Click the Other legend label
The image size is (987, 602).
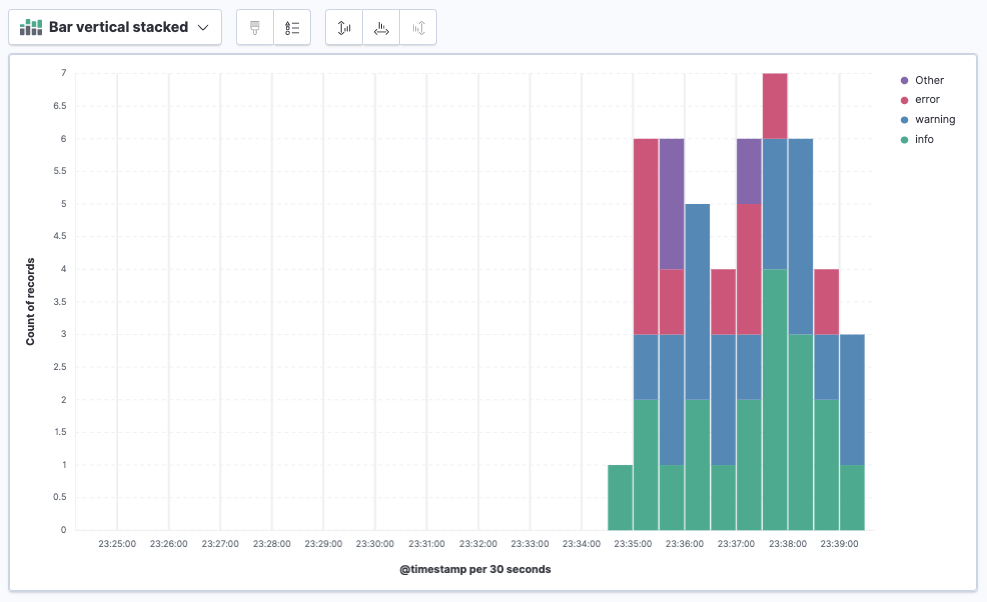[x=928, y=80]
